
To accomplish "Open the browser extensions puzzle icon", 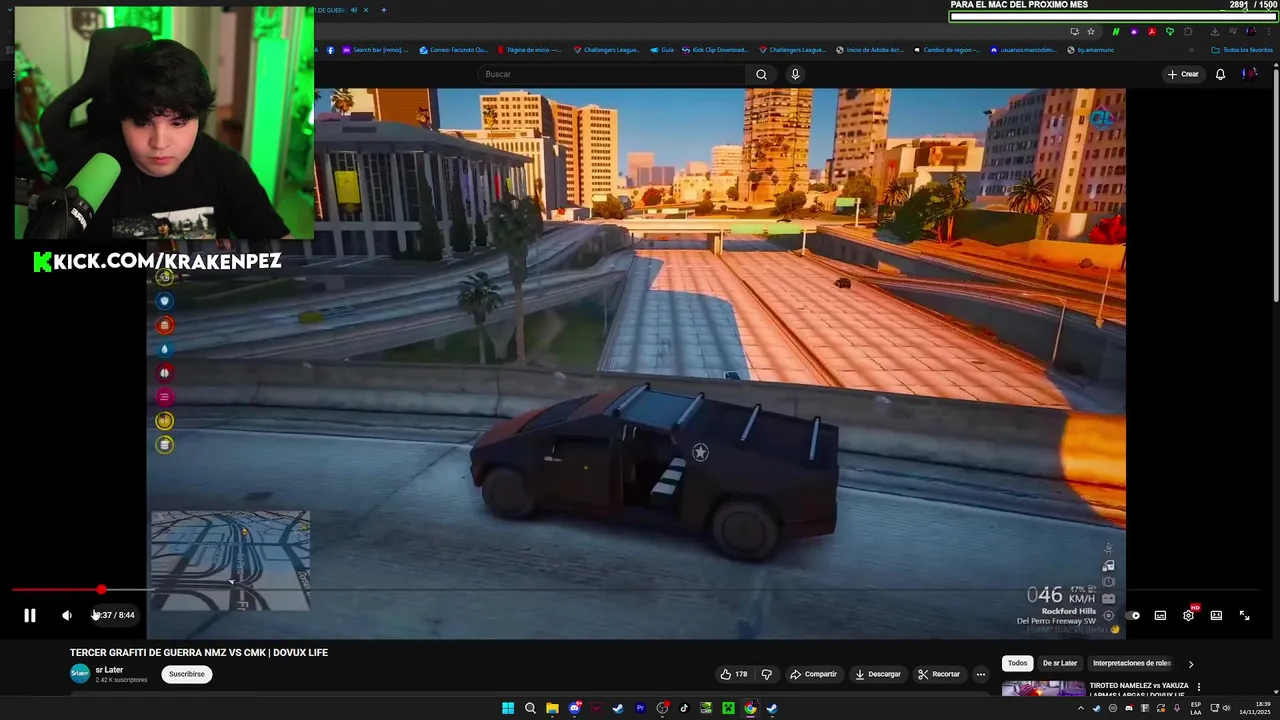I will click(1188, 31).
